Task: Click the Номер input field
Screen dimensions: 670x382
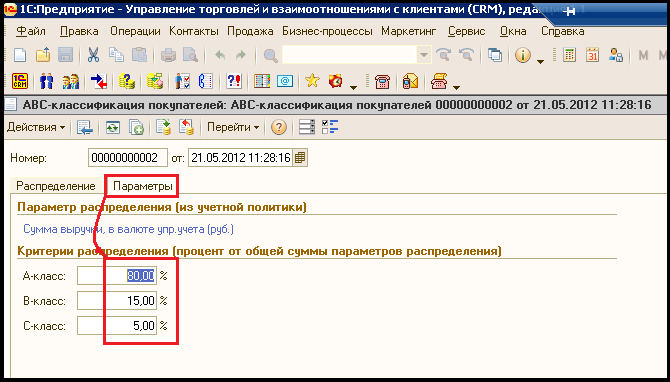Action: (128, 158)
